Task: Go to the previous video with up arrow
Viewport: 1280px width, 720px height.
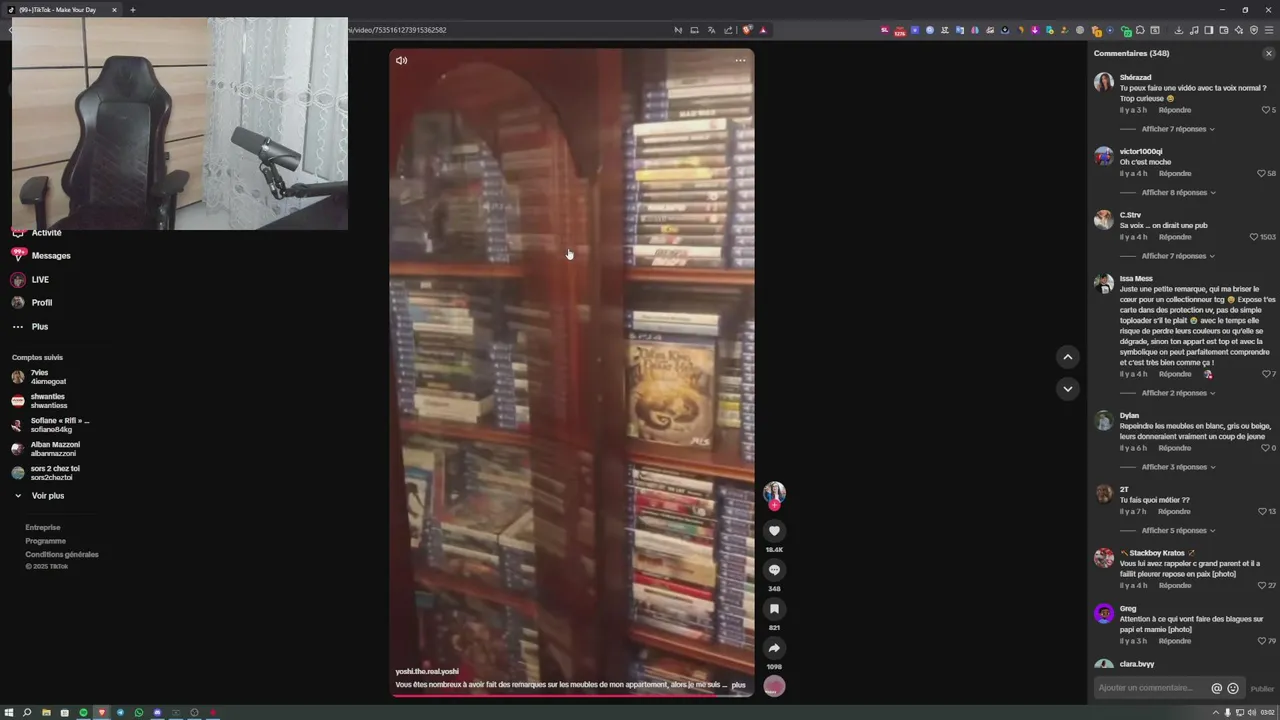Action: click(x=1067, y=357)
